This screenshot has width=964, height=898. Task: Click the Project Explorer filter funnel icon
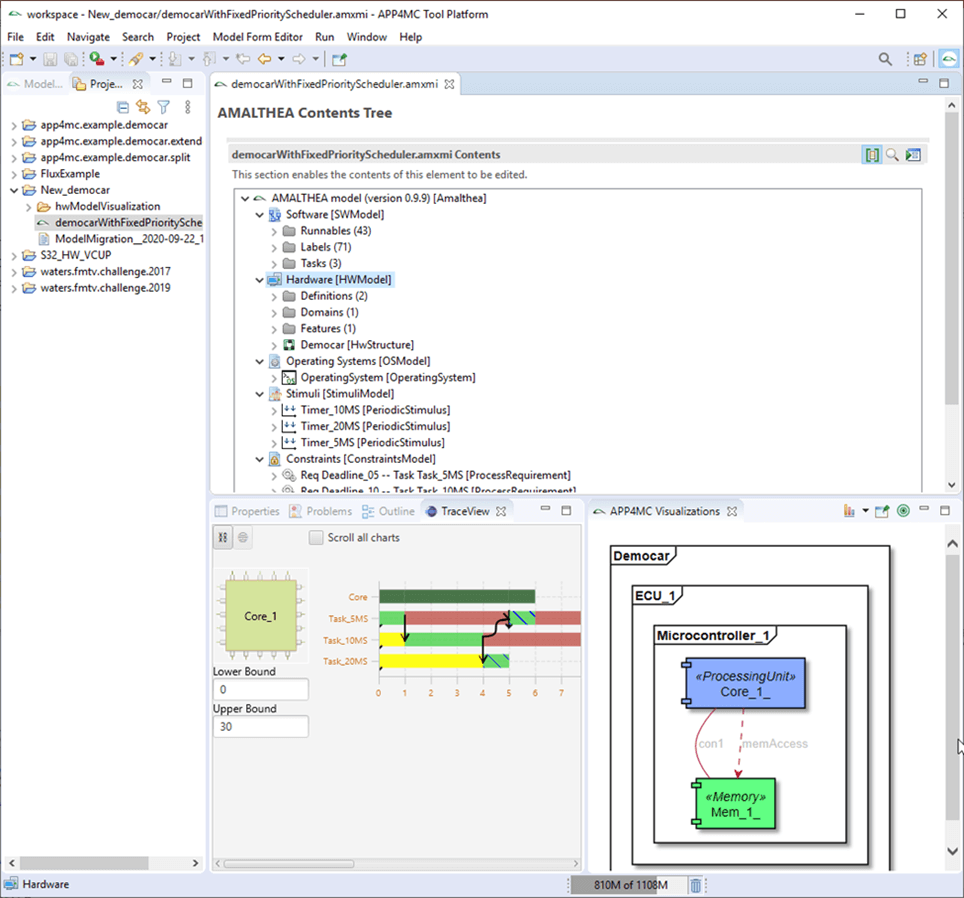click(164, 108)
